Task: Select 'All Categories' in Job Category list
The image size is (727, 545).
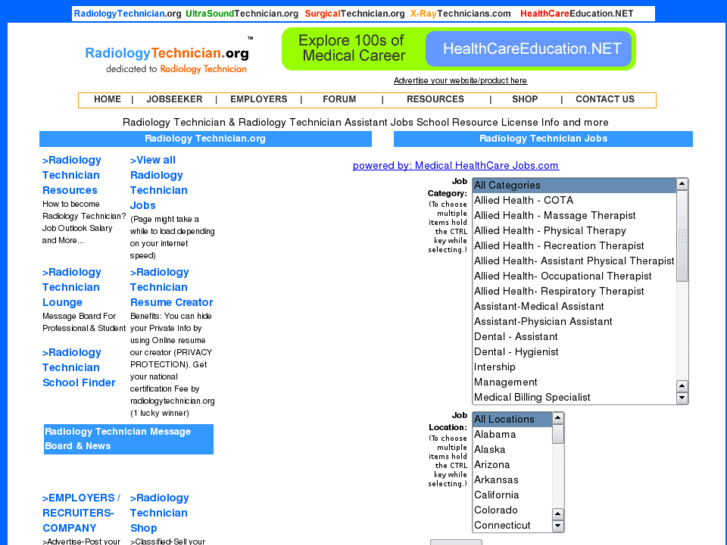Action: click(574, 185)
